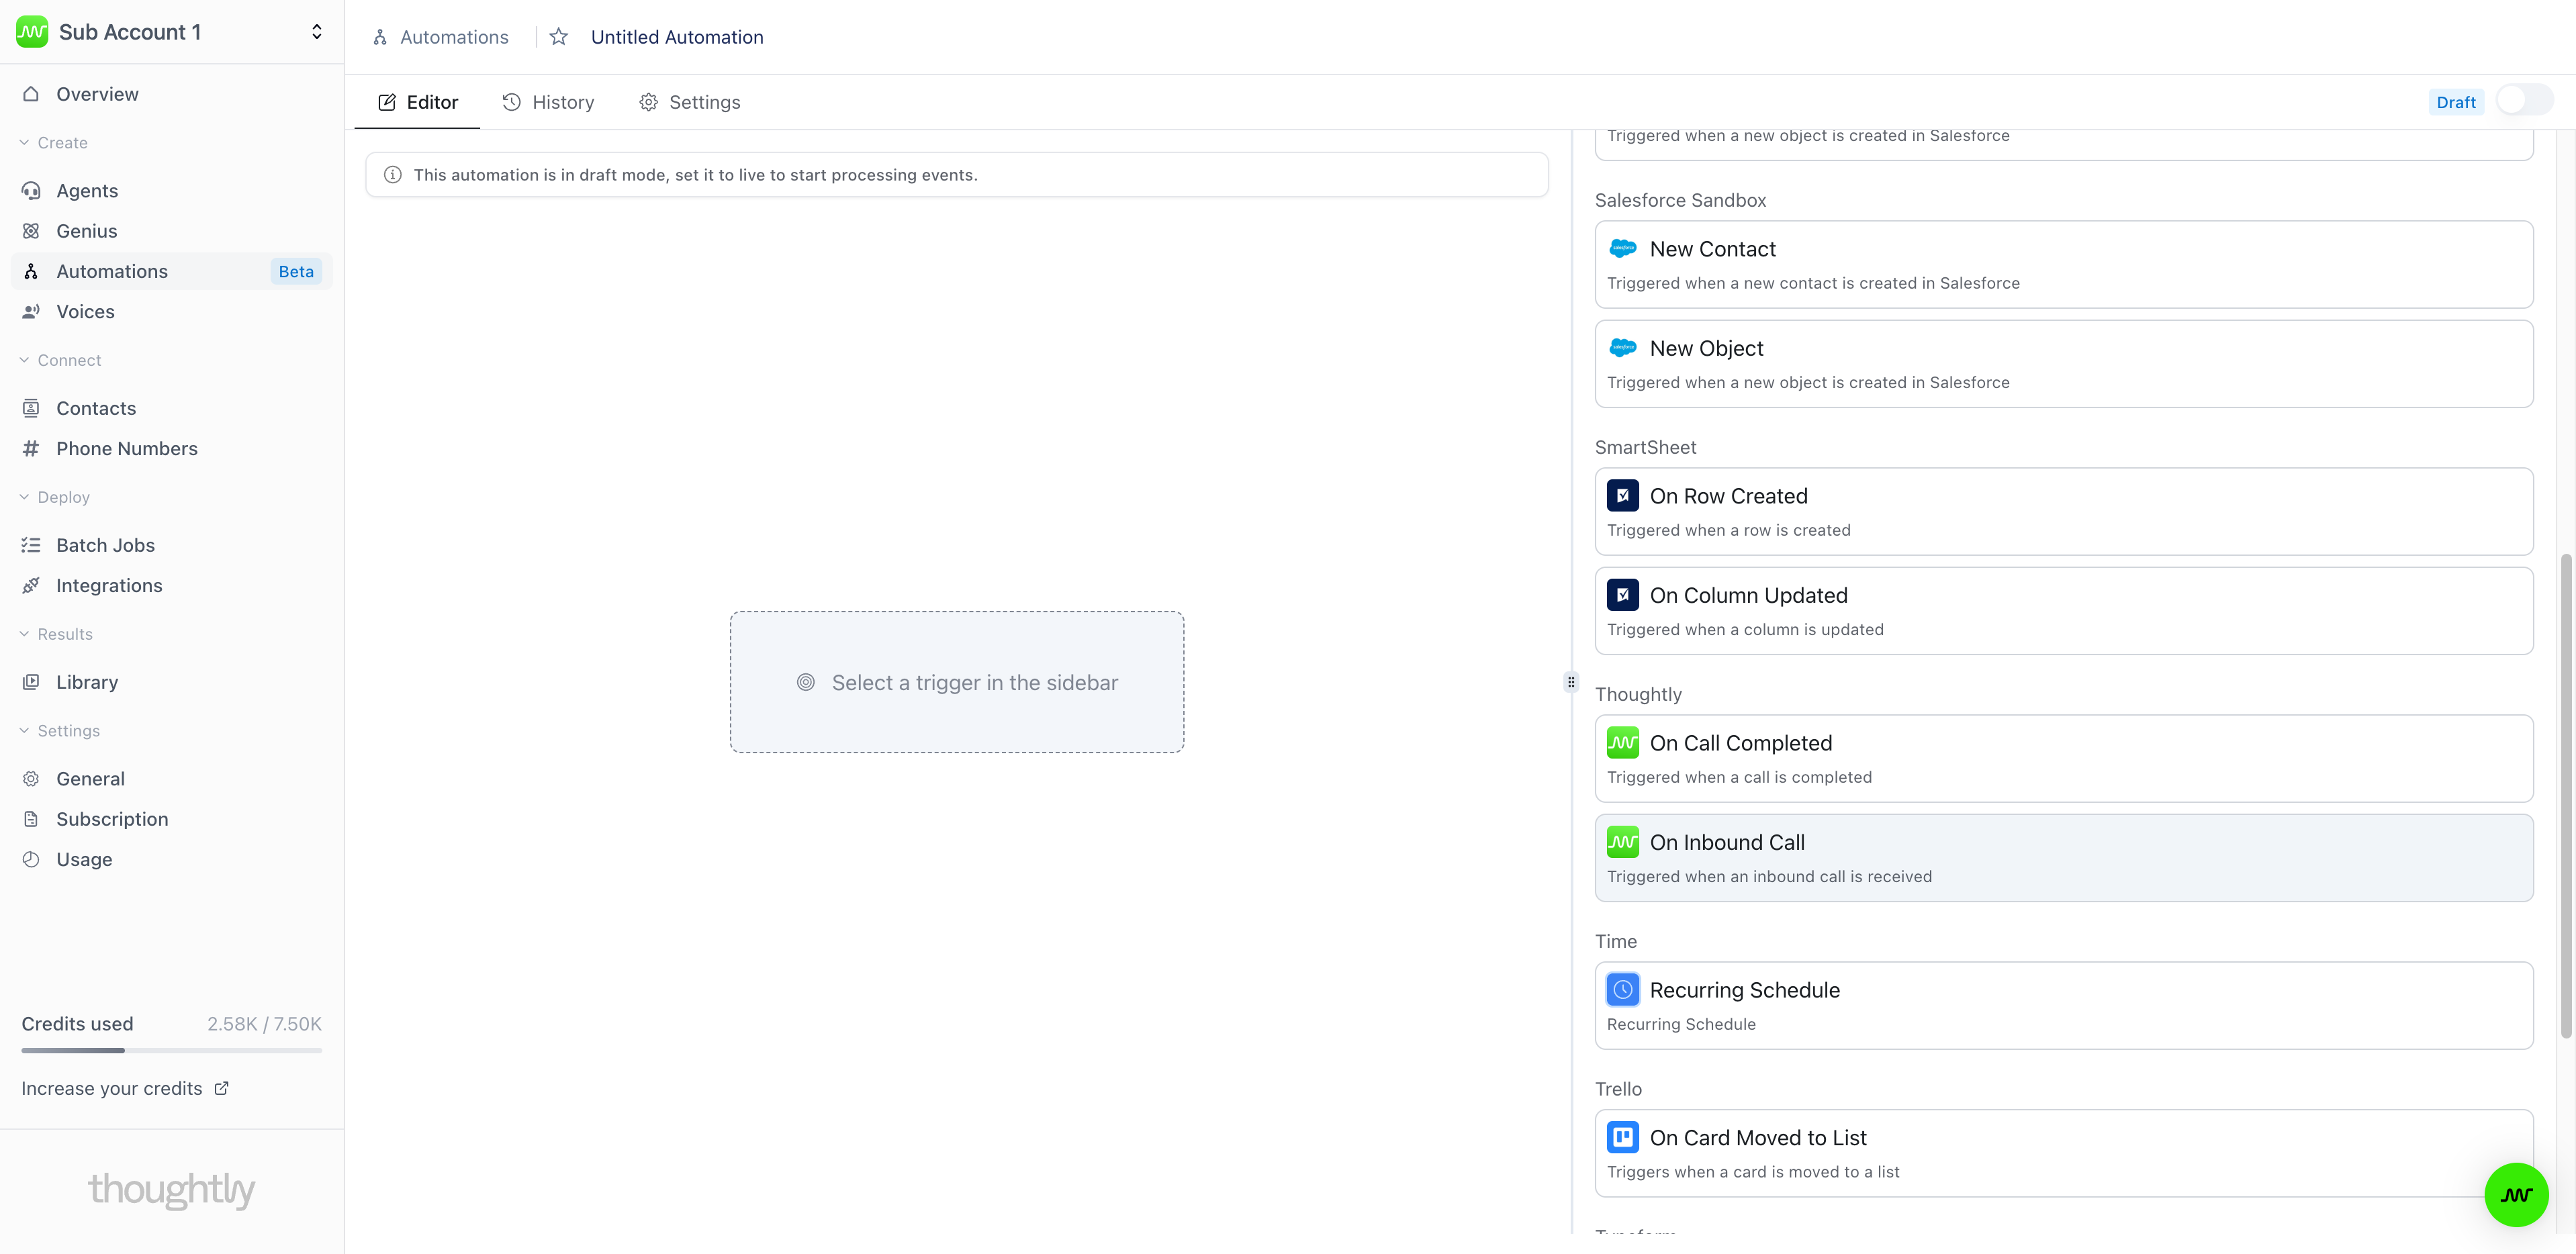Click Trello icon on On Card Moved to List
The width and height of the screenshot is (2576, 1254).
1622,1138
